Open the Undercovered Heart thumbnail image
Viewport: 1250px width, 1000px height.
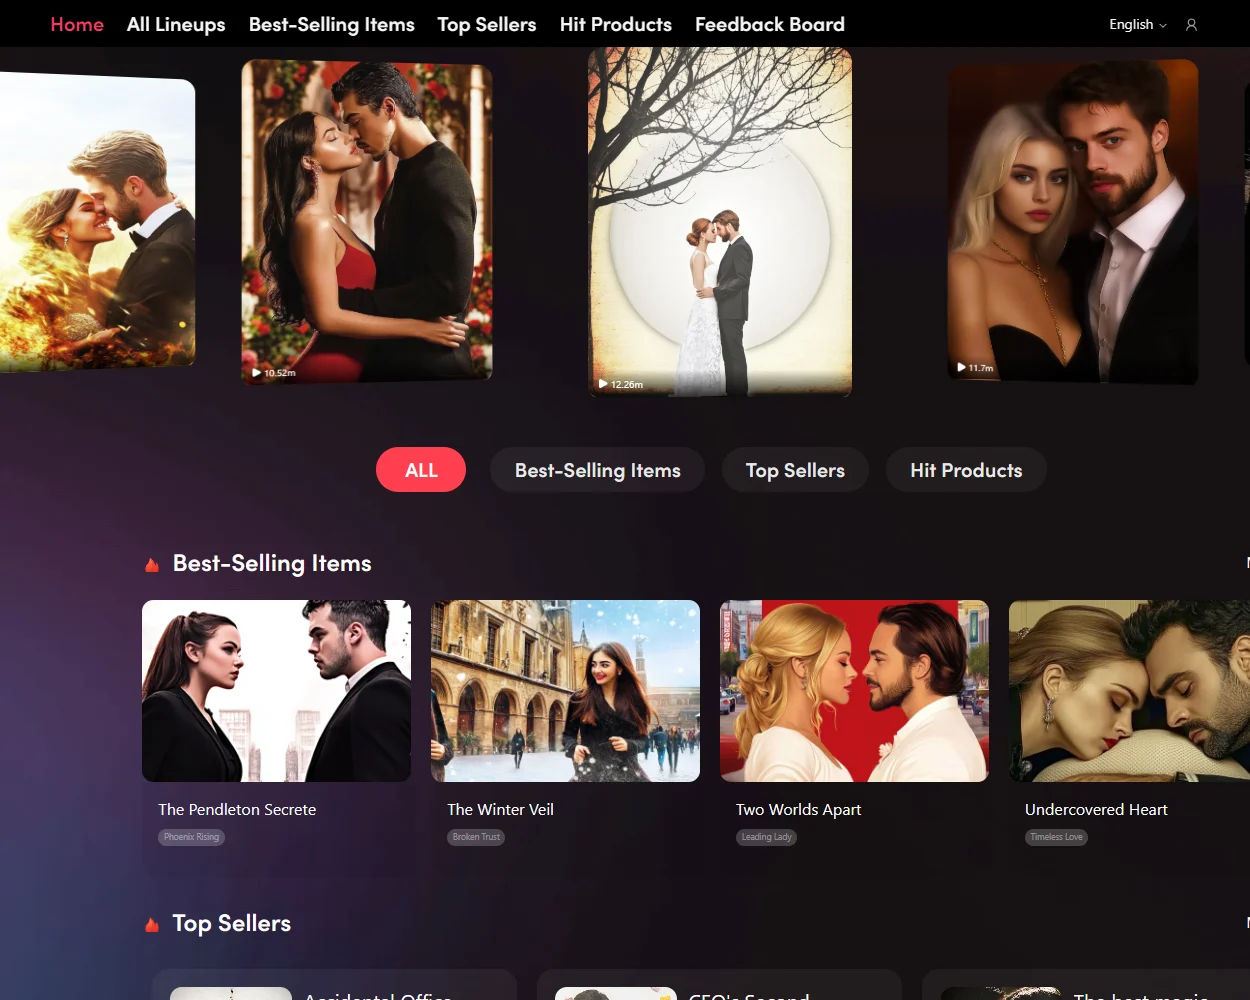click(x=1129, y=691)
